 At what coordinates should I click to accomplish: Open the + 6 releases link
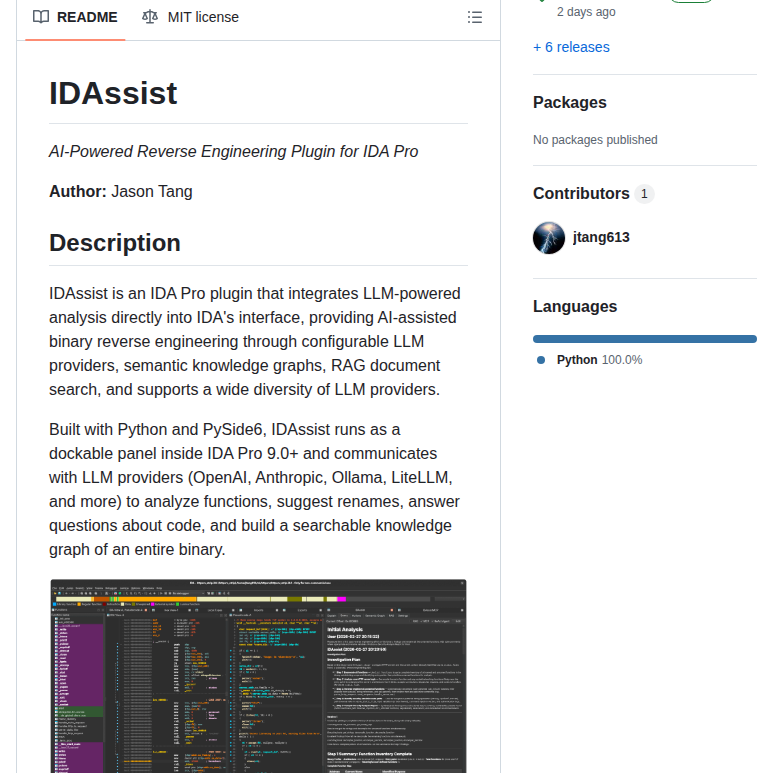571,47
